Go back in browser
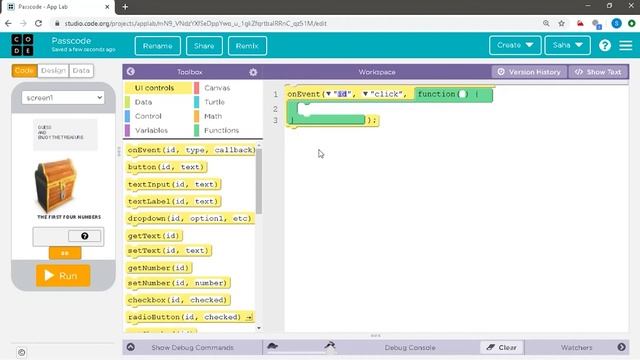640x360 pixels. tap(8, 23)
